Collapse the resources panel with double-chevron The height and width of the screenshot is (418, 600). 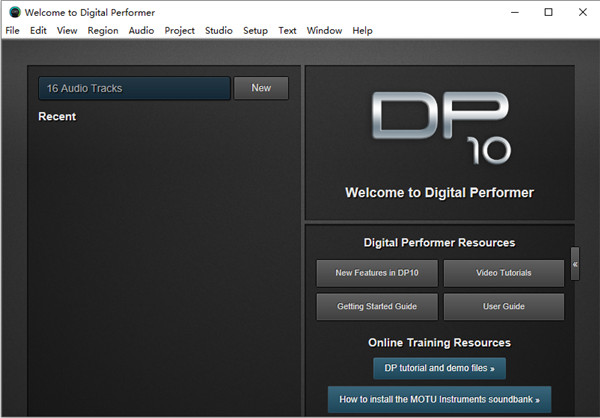pos(575,264)
